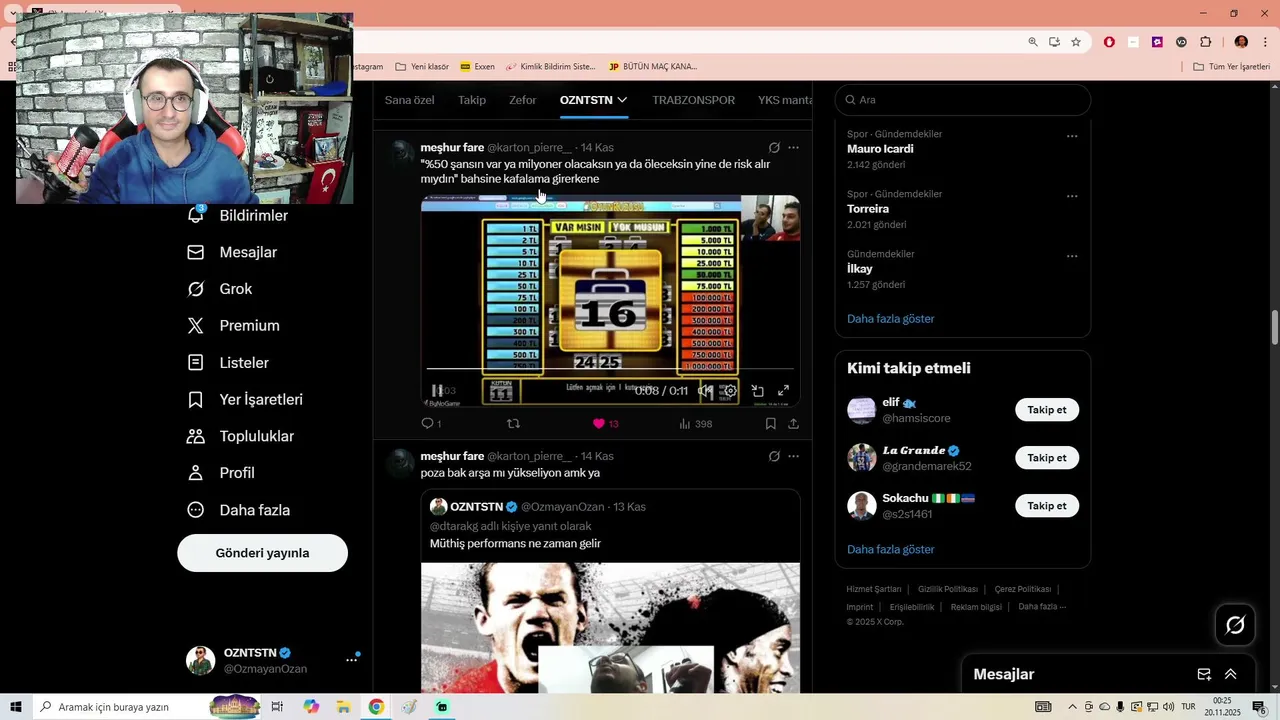Open floating Grok button
The height and width of the screenshot is (720, 1280).
click(x=1235, y=625)
